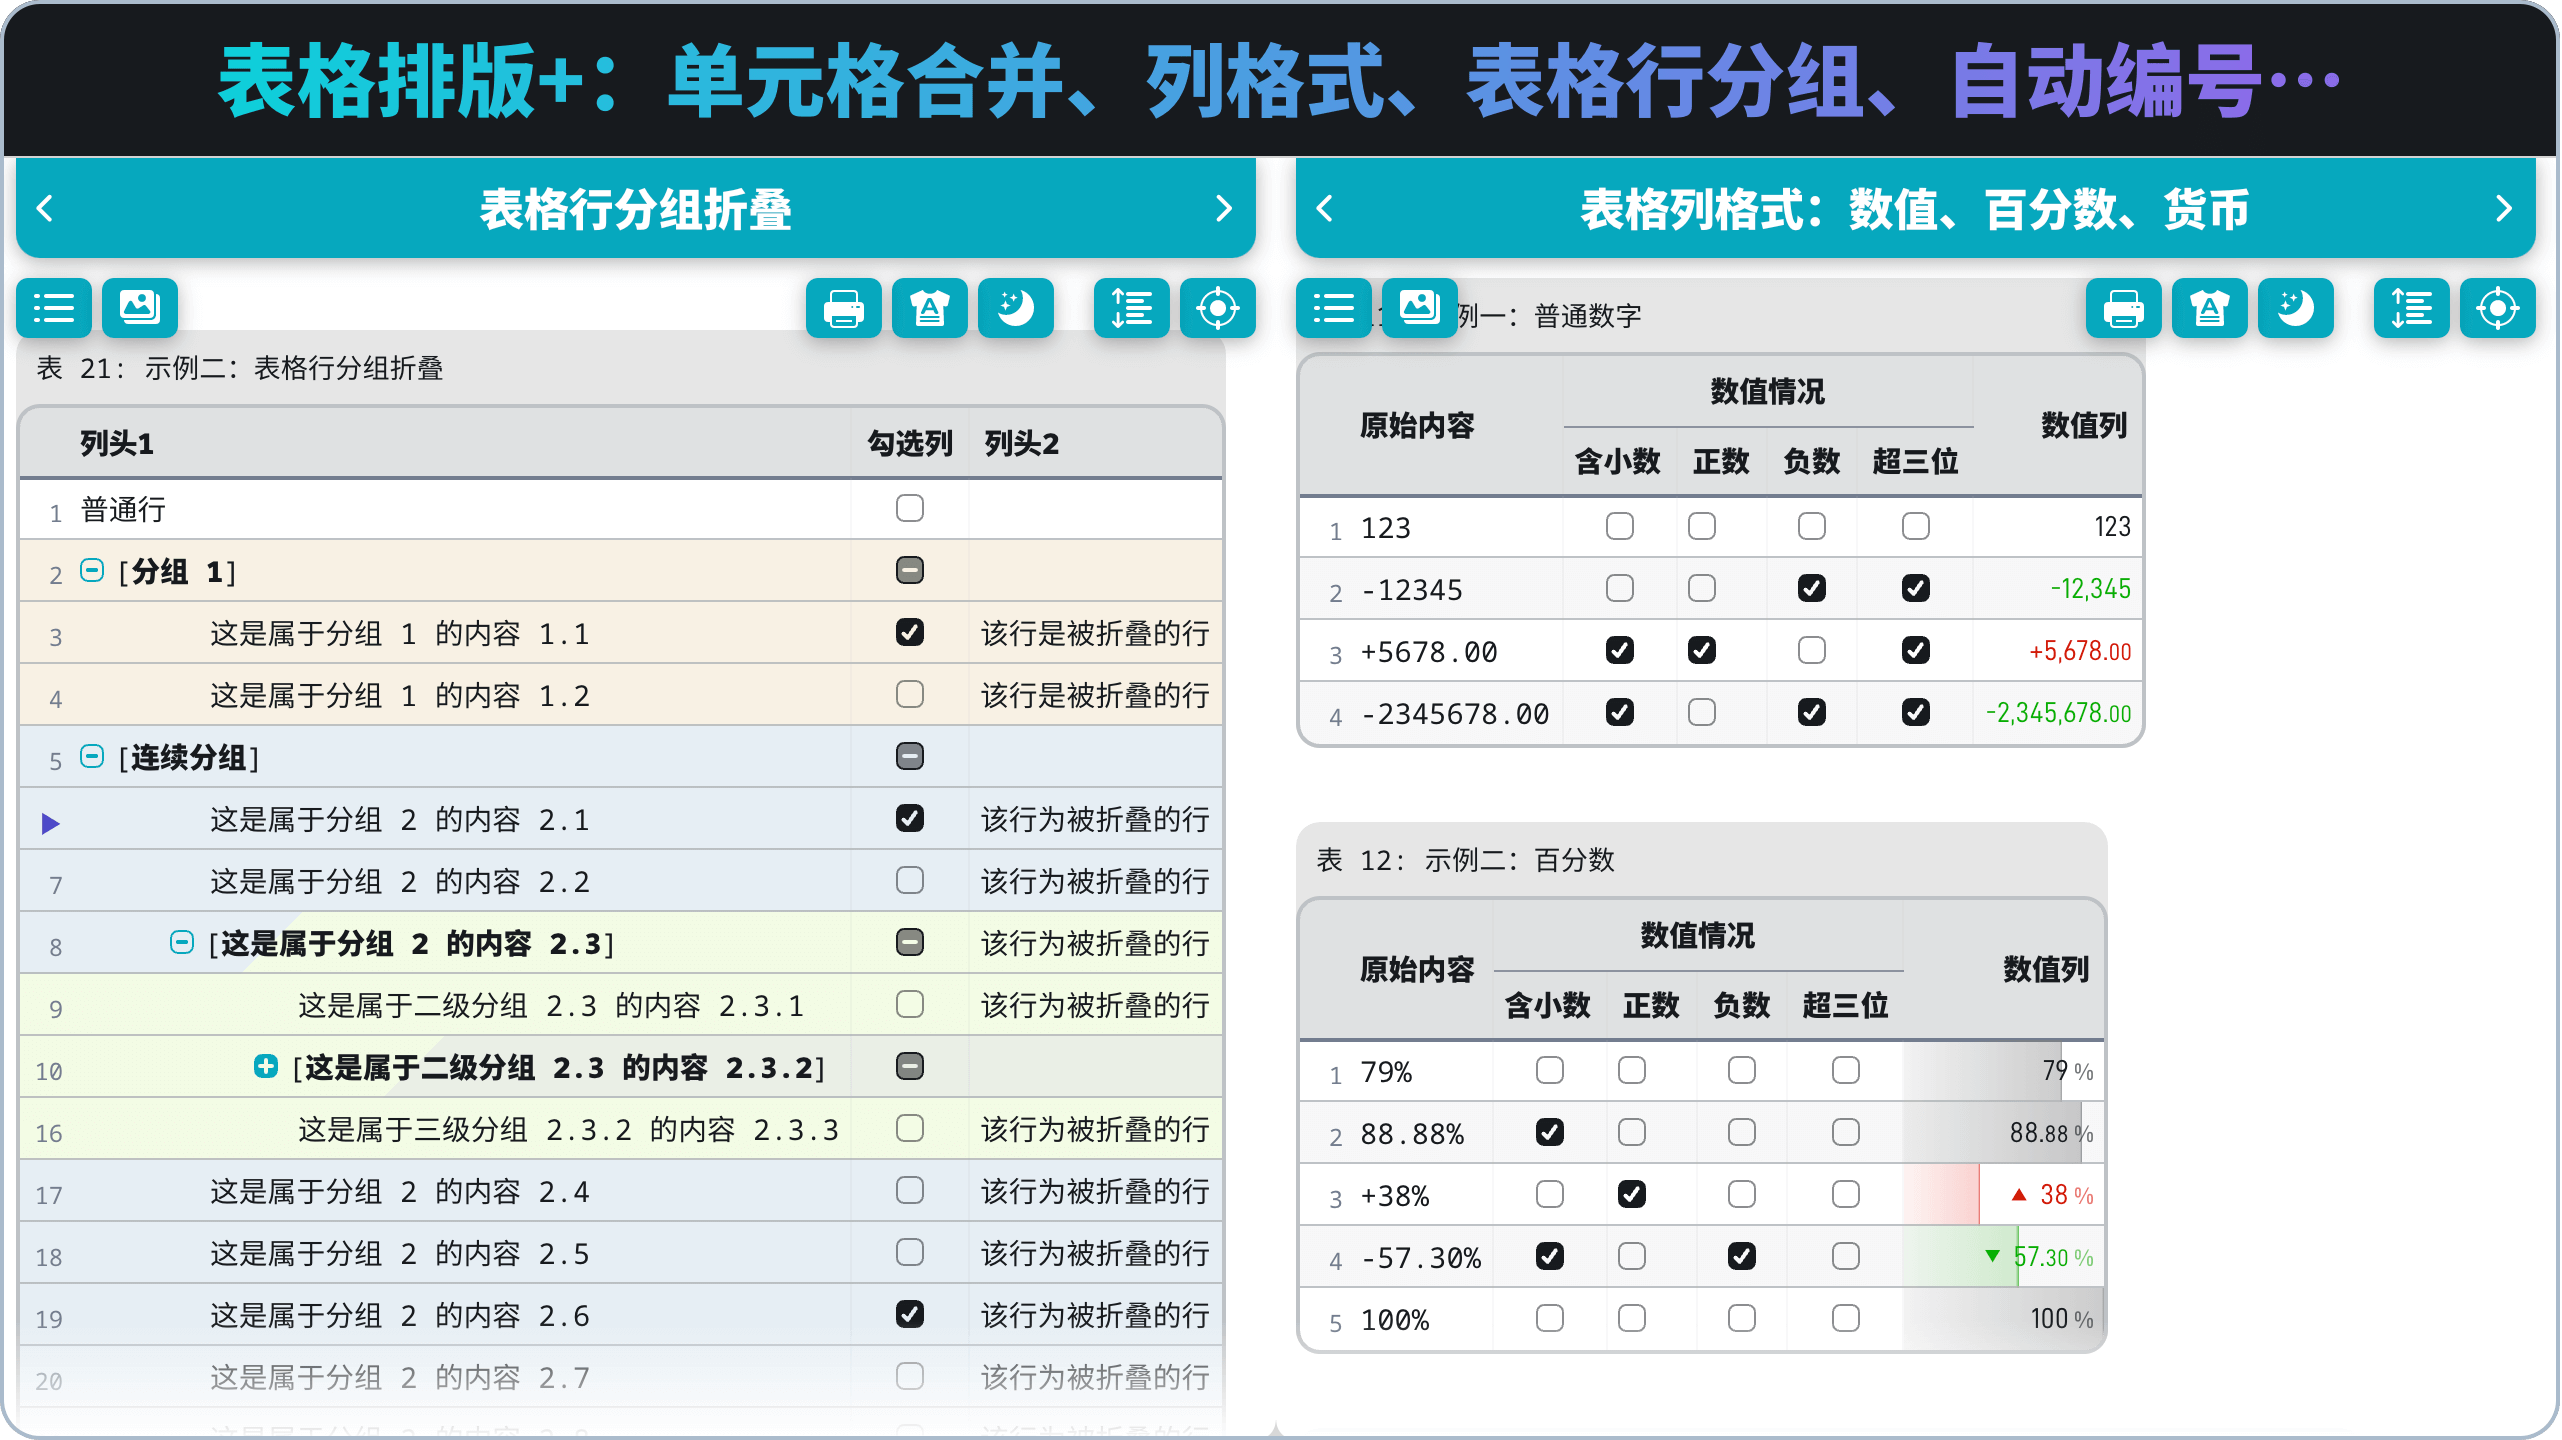The image size is (2562, 1440).
Task: Click the 57.30 % progress bar cell
Action: 2004,1257
